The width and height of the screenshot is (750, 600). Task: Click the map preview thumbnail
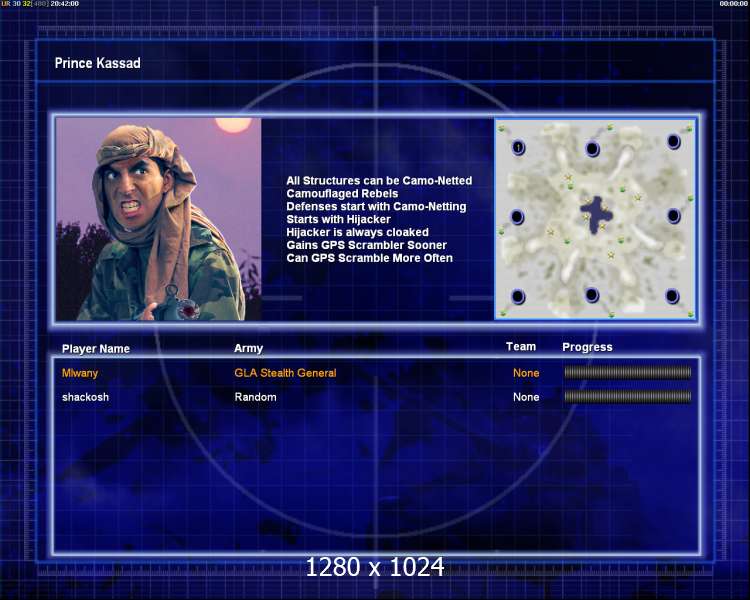point(595,219)
